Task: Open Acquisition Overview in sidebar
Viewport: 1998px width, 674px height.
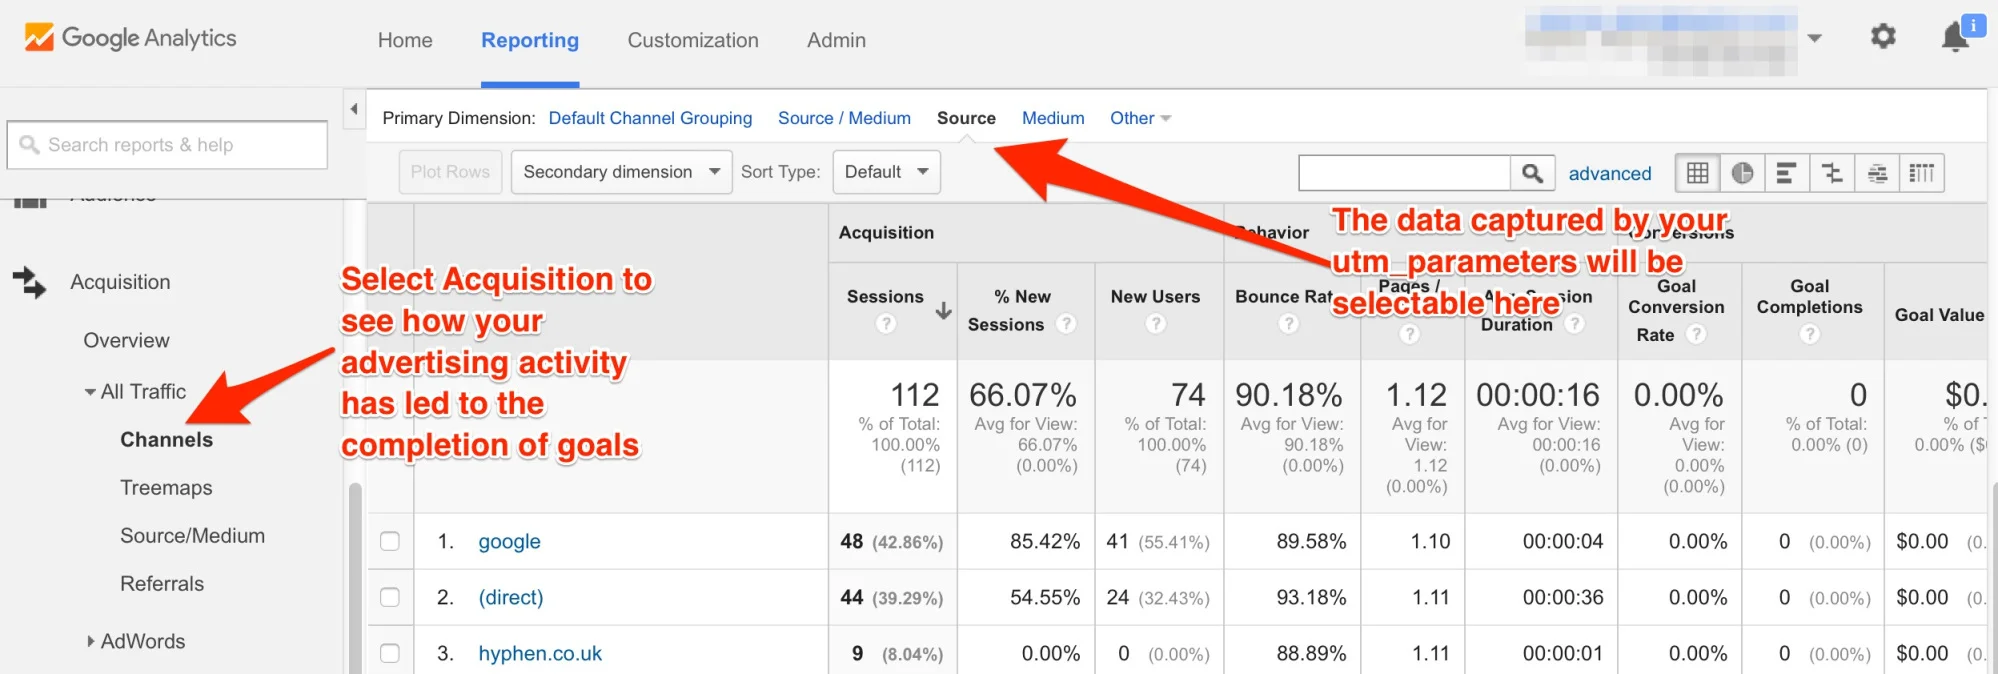Action: tap(127, 341)
